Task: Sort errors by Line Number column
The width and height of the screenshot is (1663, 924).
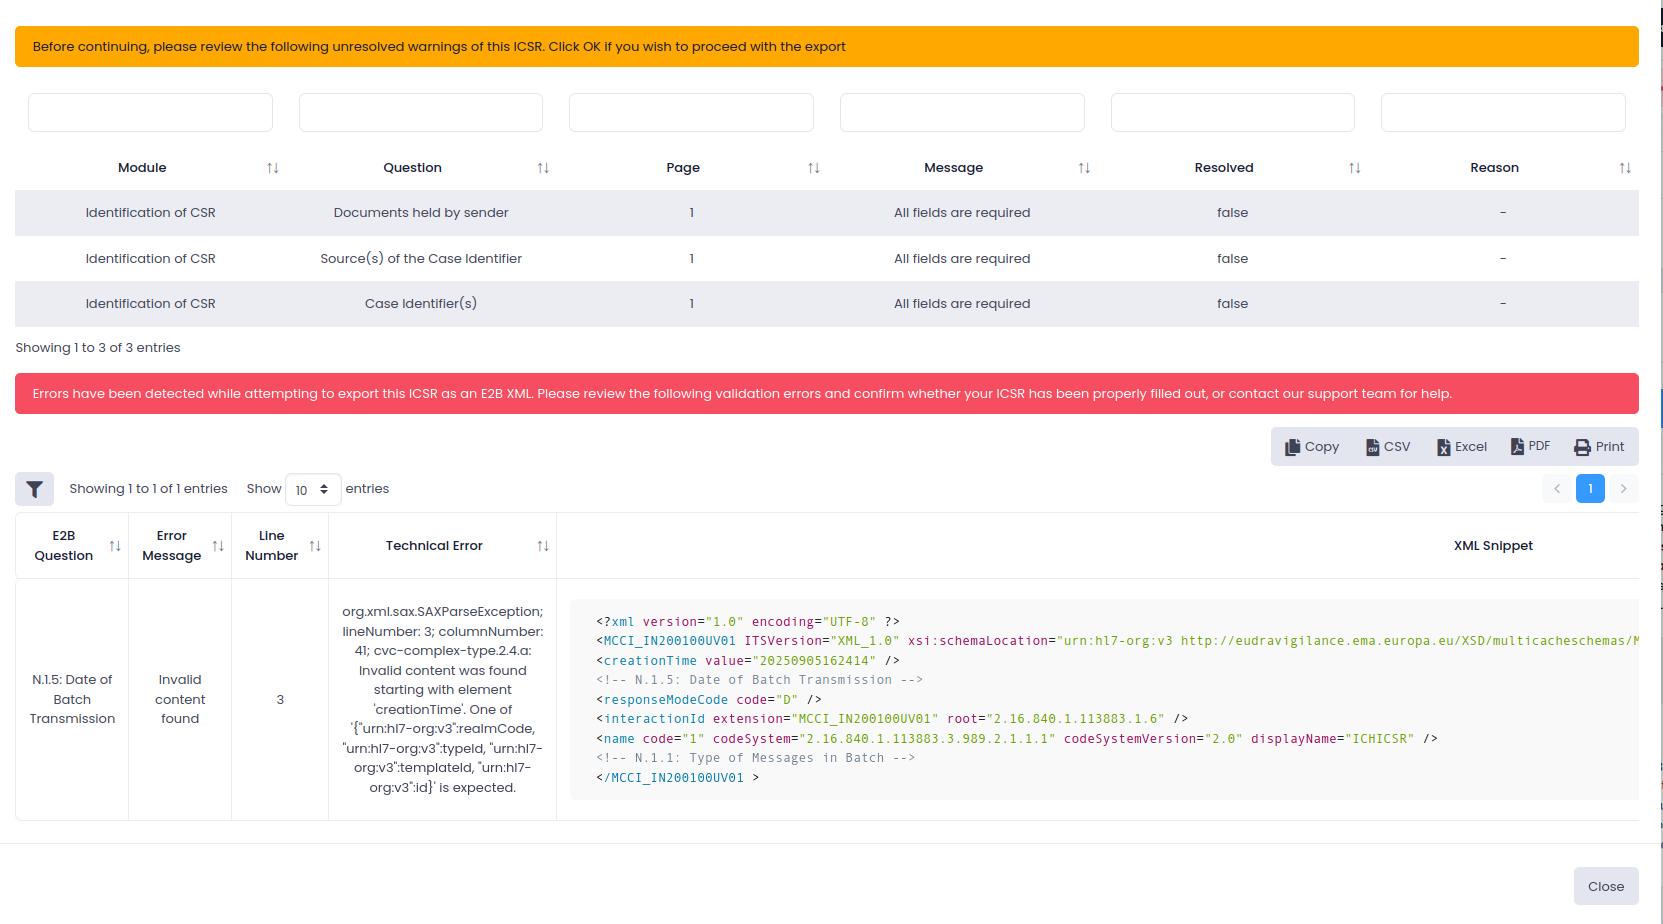Action: pos(315,546)
